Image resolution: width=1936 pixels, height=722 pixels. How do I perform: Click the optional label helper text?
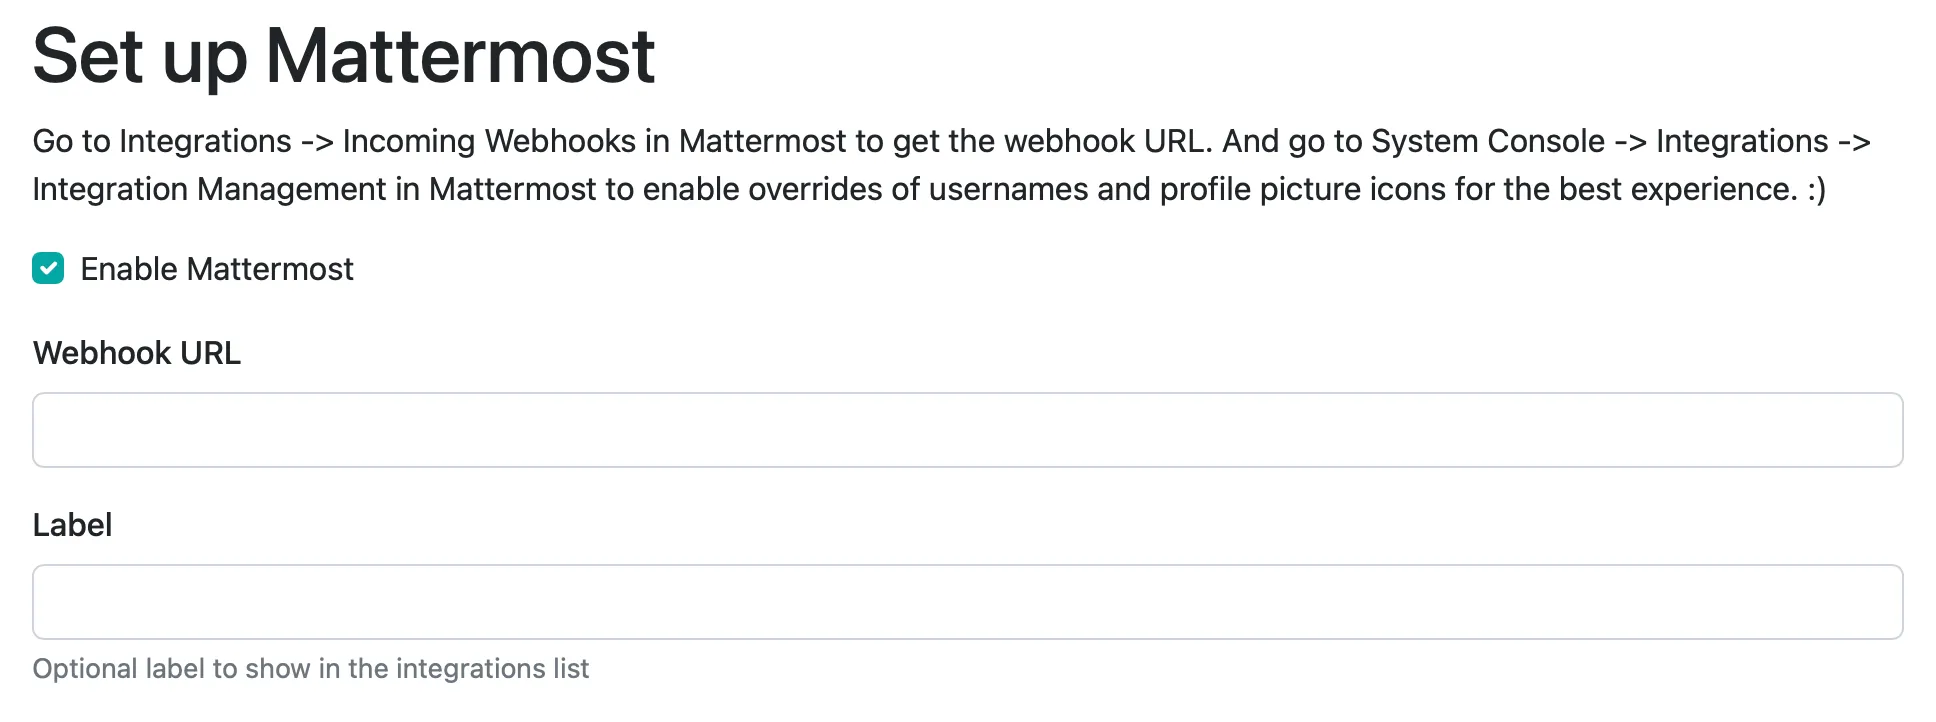pyautogui.click(x=311, y=668)
